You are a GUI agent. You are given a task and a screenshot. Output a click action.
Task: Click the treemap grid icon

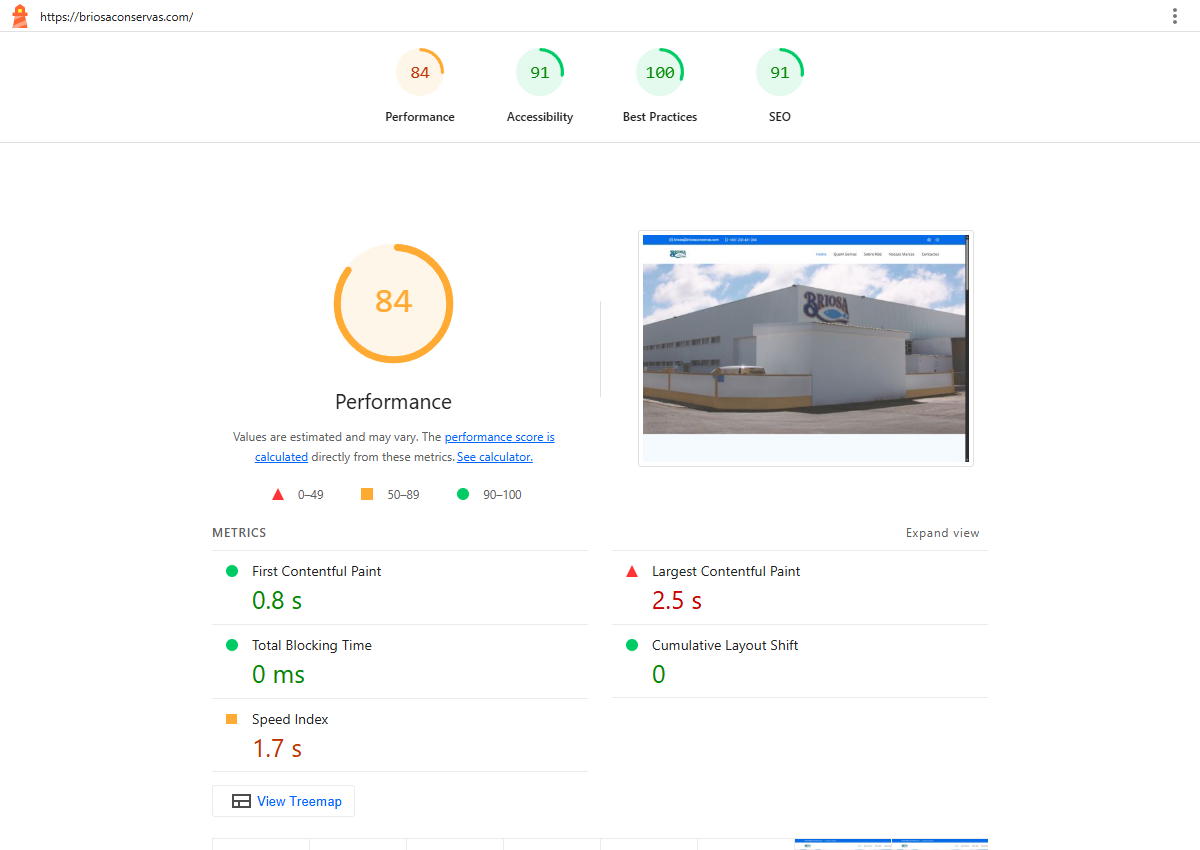241,801
